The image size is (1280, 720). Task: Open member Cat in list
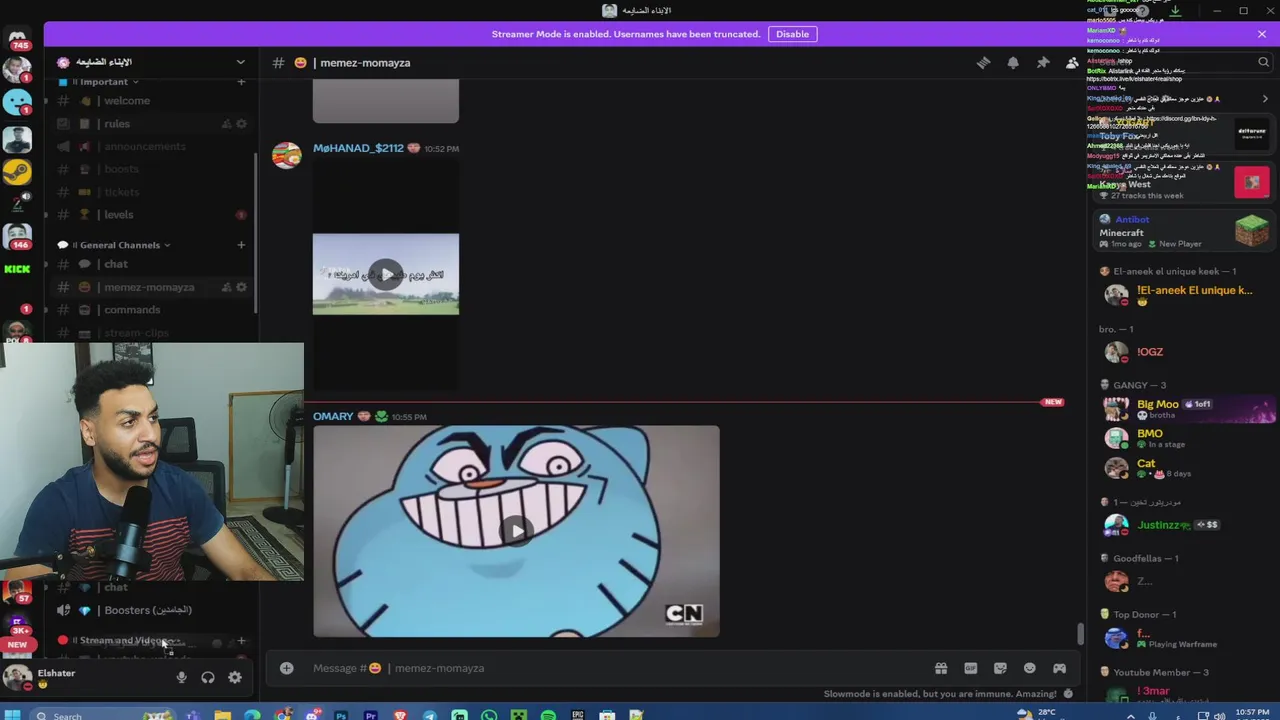point(1185,468)
